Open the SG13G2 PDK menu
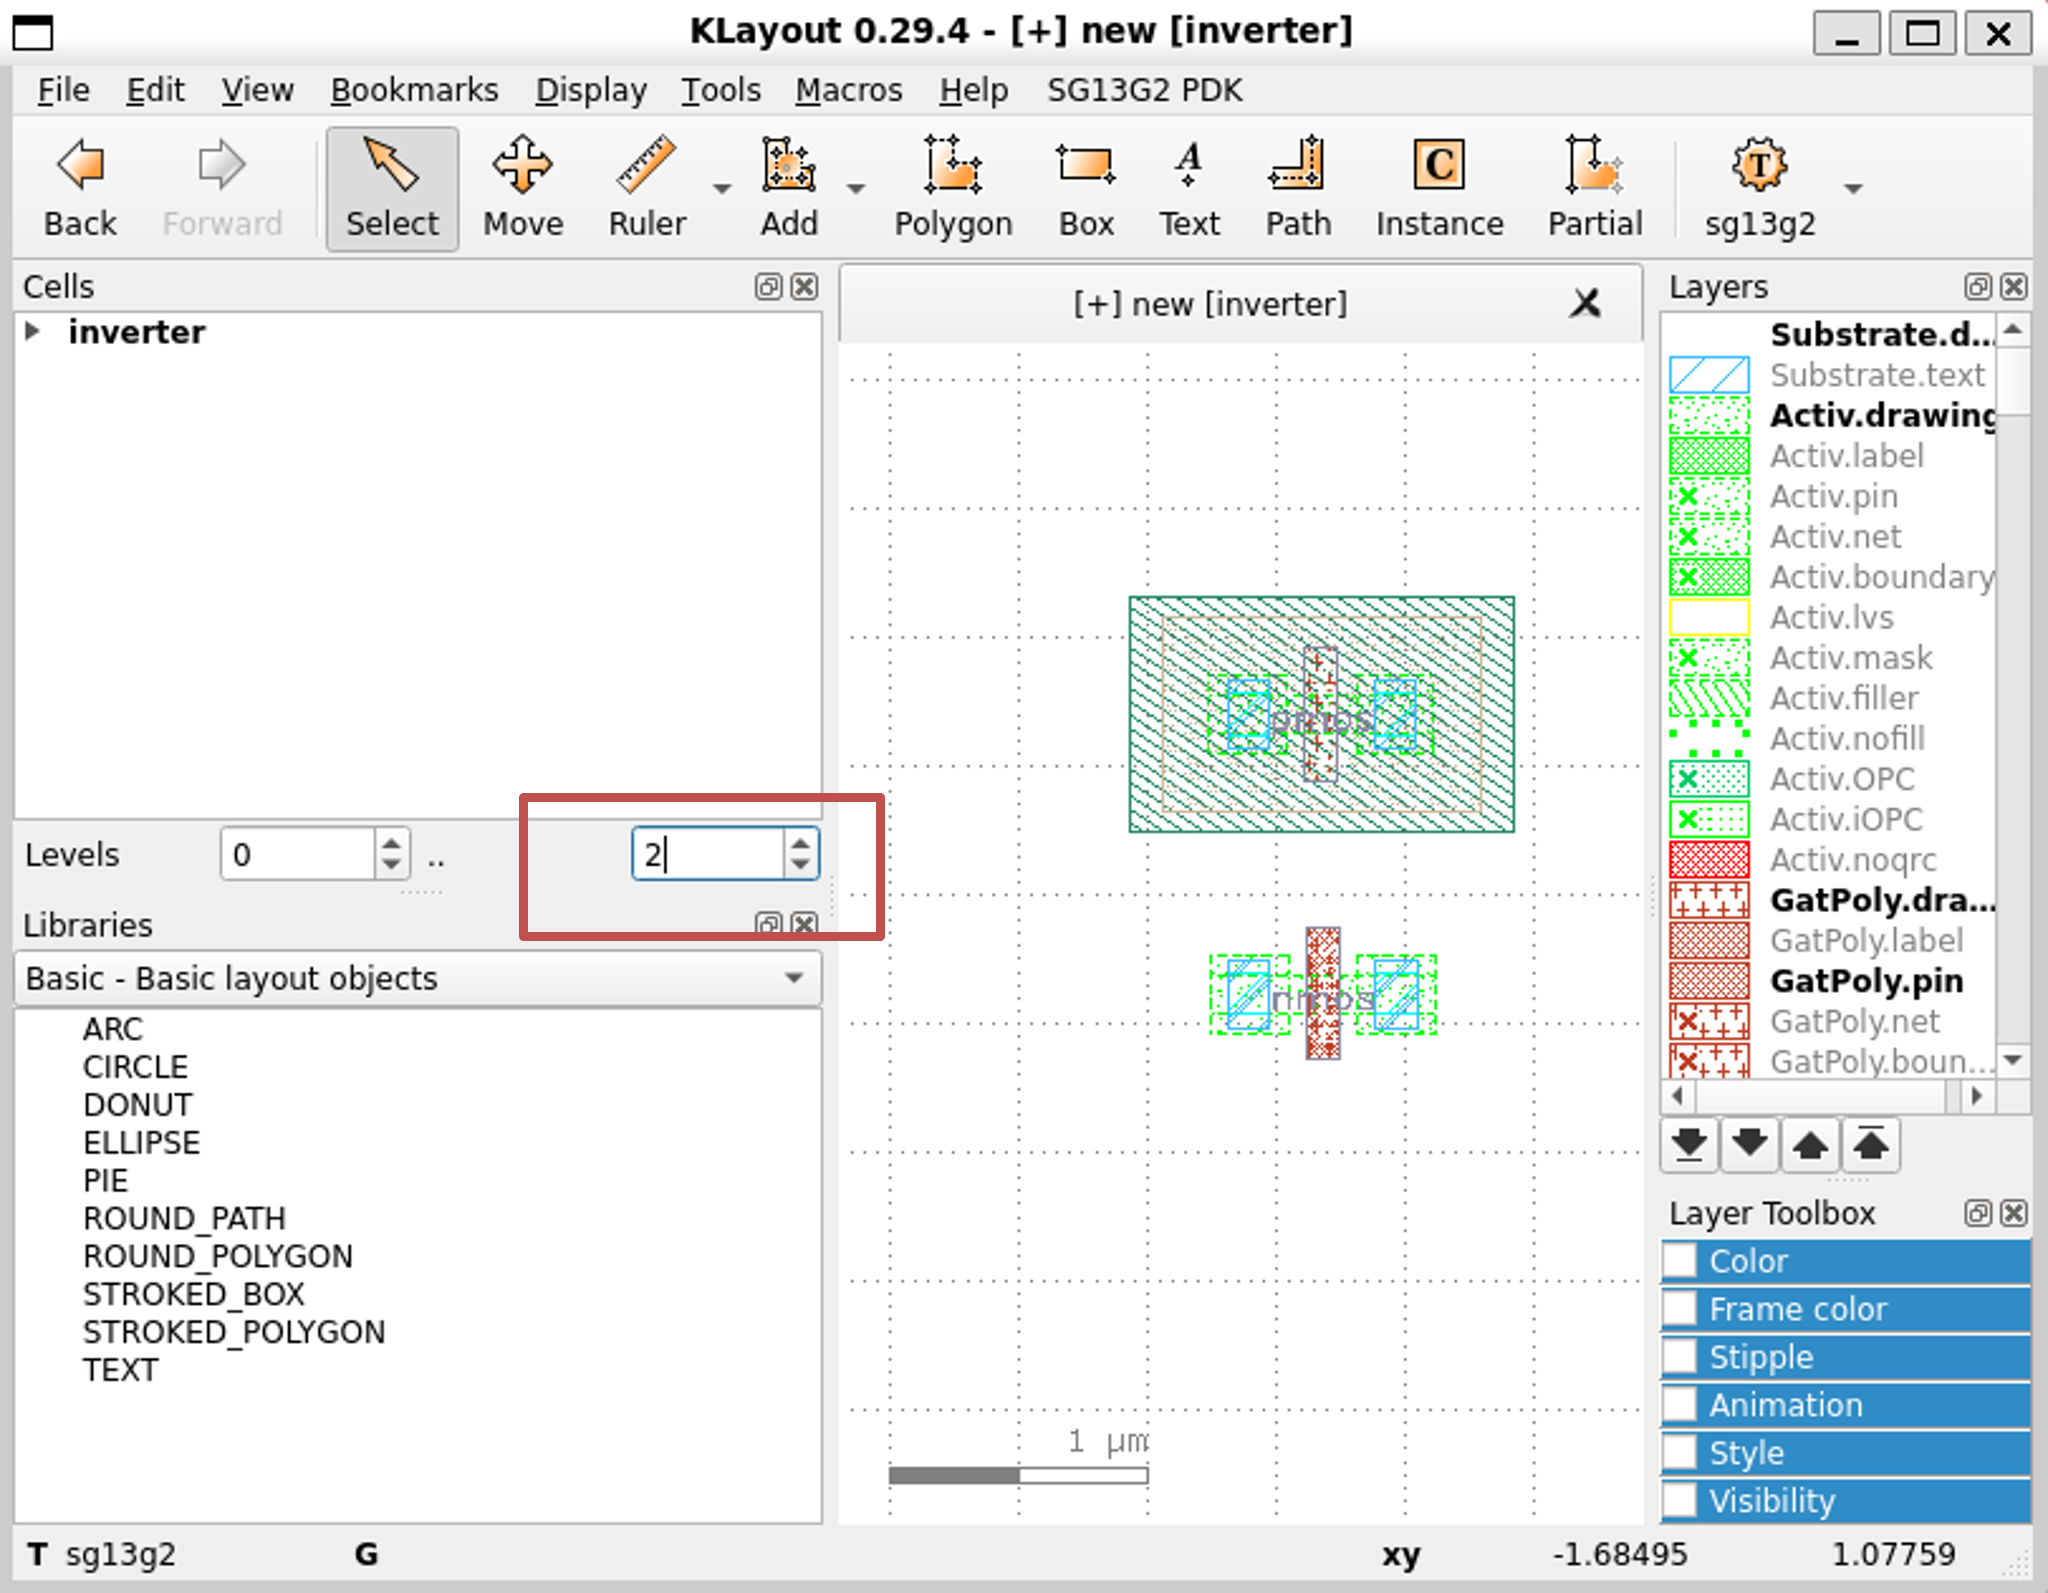This screenshot has width=2048, height=1593. 1144,90
